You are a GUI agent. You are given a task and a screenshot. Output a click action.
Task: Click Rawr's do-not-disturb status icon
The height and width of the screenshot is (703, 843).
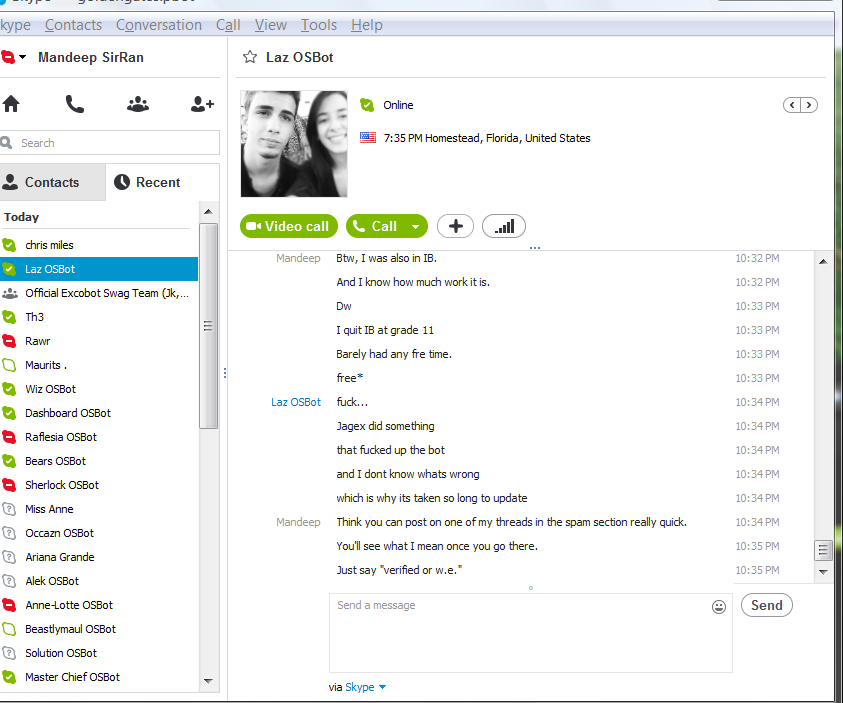tap(9, 341)
